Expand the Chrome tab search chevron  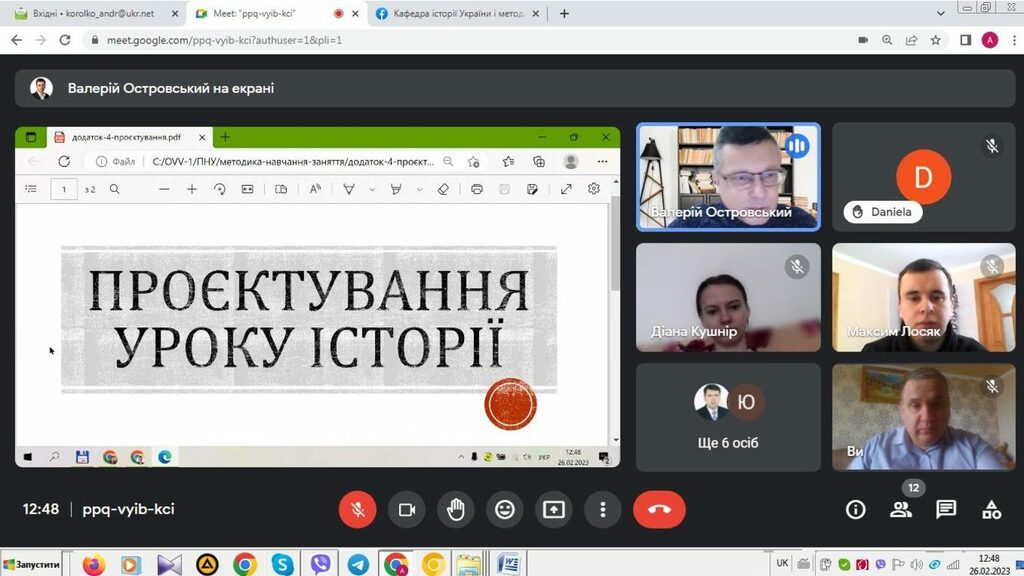(x=940, y=14)
